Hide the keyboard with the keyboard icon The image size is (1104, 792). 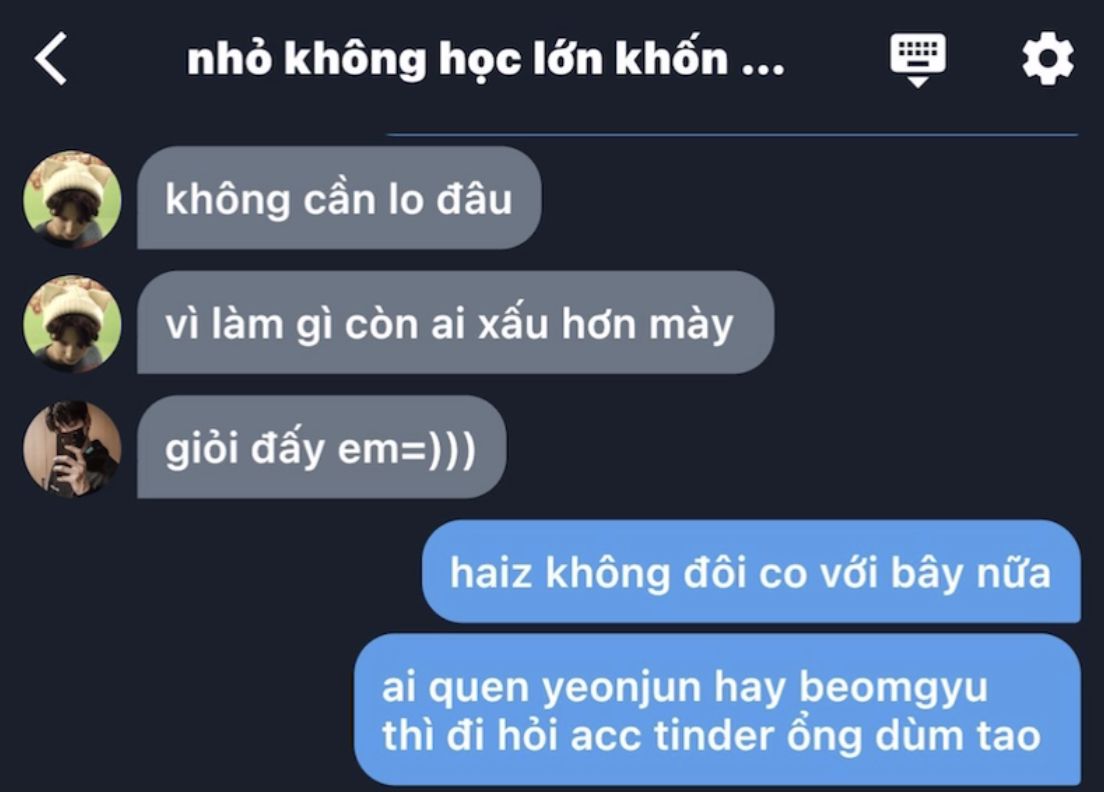coord(917,60)
